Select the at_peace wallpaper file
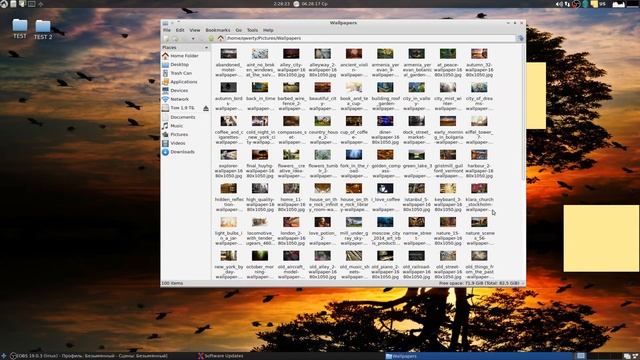Image resolution: width=640 pixels, height=360 pixels. coord(448,63)
